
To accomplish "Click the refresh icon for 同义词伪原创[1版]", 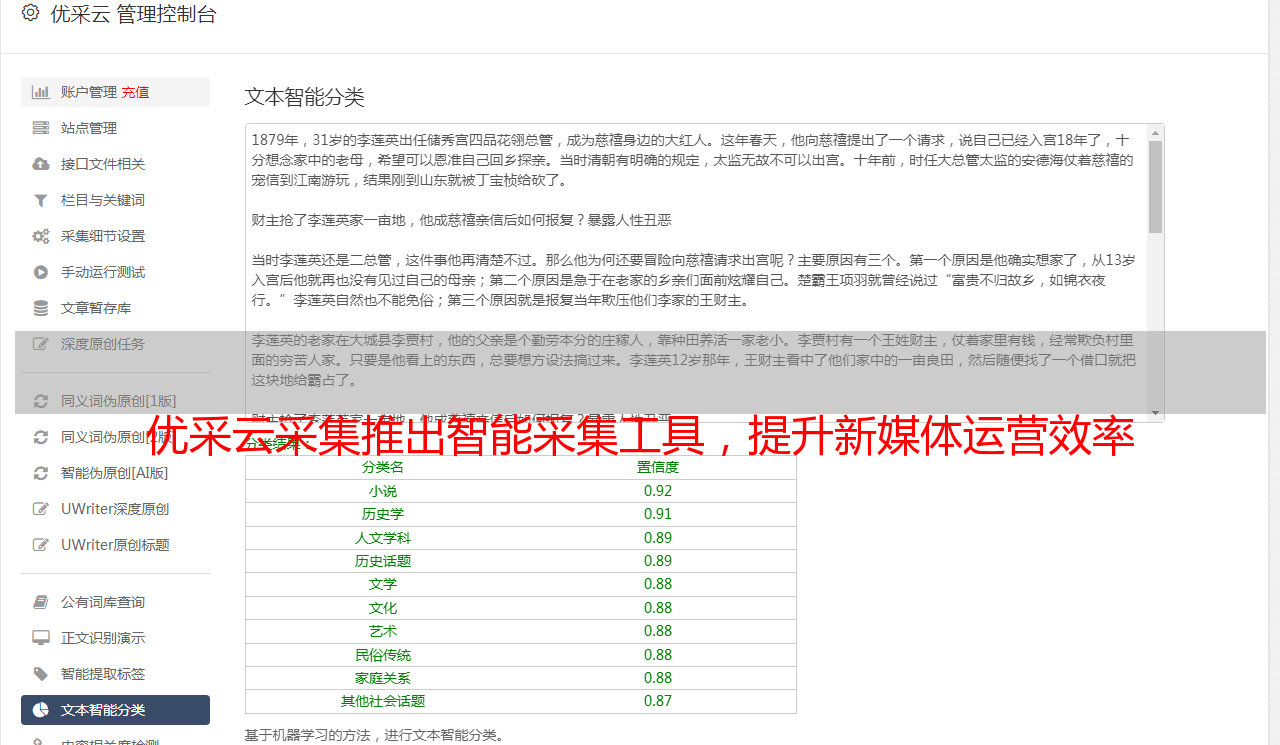I will pos(41,401).
